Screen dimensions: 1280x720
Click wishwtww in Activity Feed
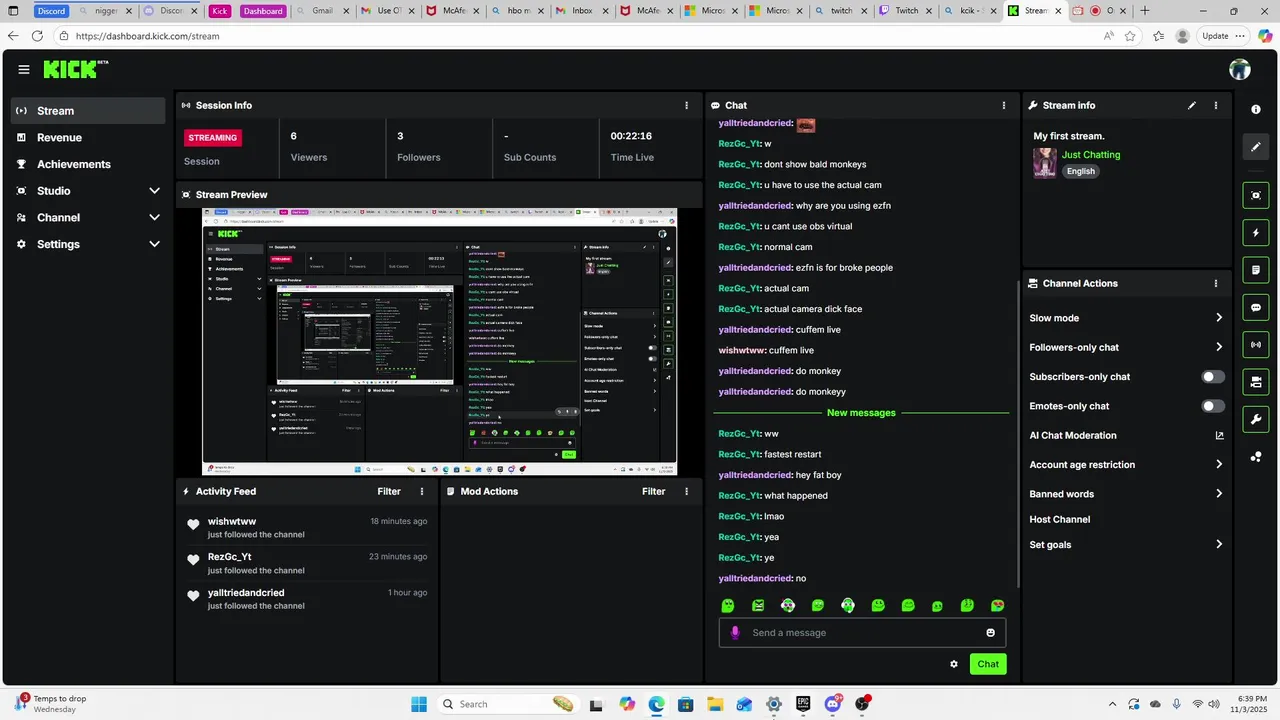[232, 521]
